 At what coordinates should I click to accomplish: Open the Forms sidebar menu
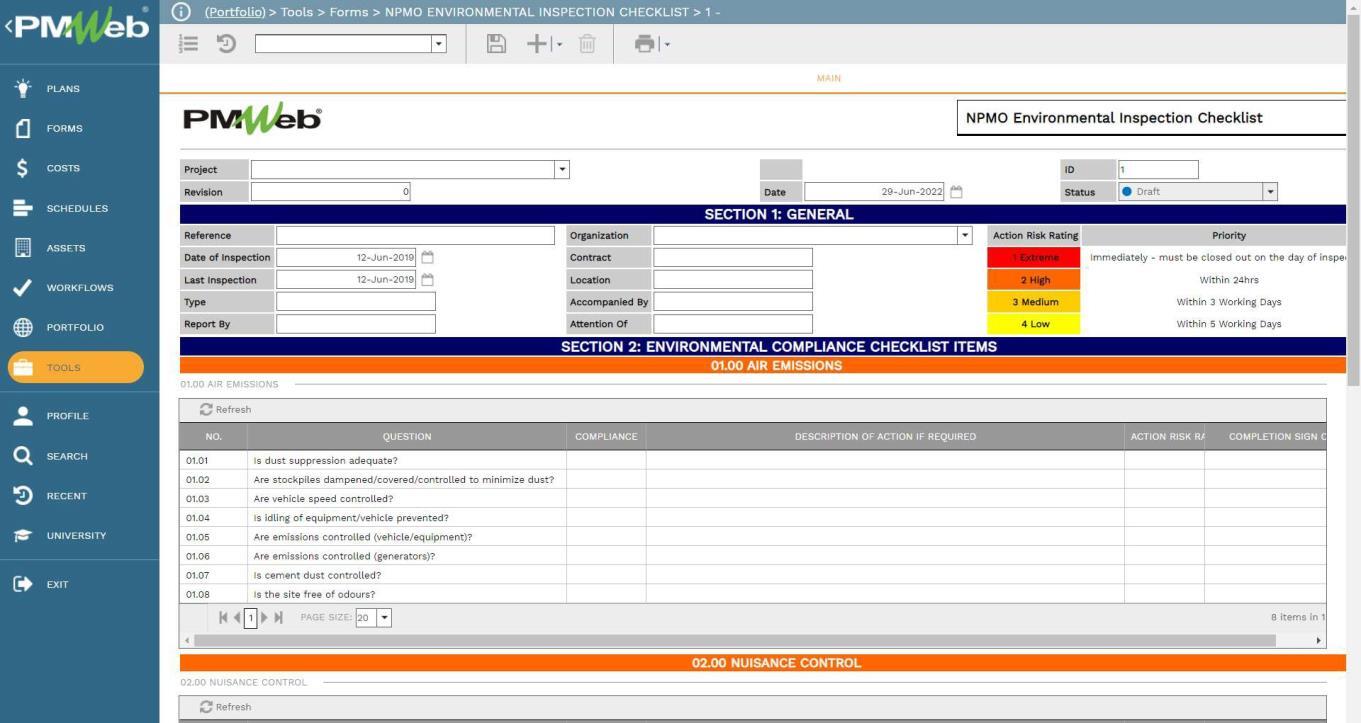pyautogui.click(x=64, y=128)
